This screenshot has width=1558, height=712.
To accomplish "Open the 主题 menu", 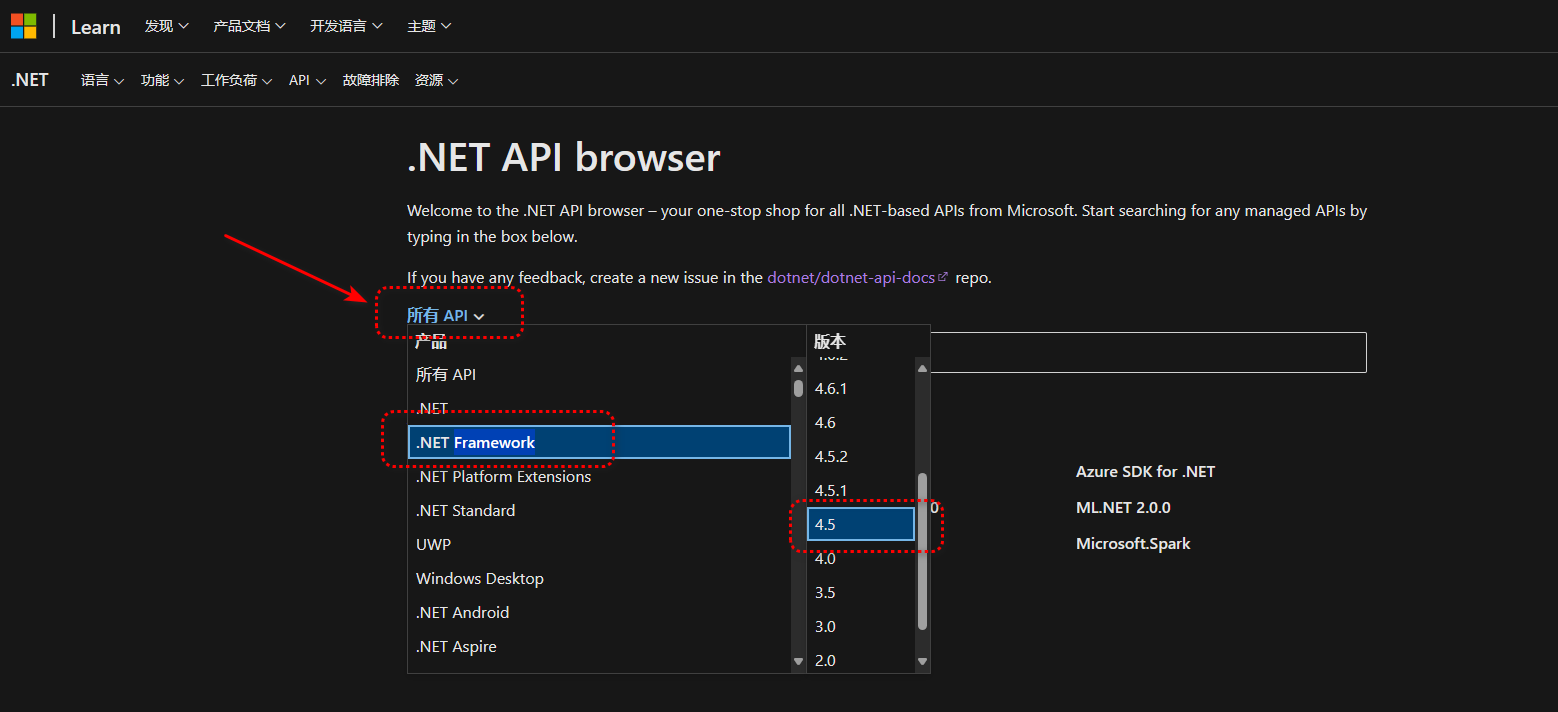I will tap(429, 26).
